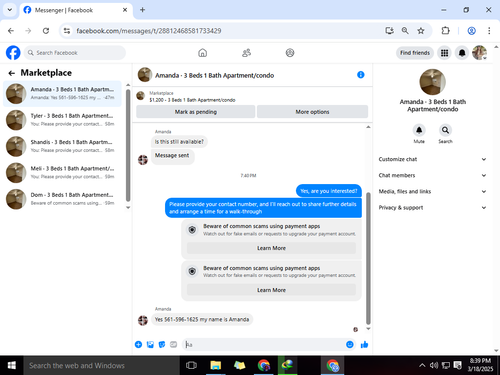Open the emoji picker
Viewport: 500px width, 375px height.
click(350, 344)
